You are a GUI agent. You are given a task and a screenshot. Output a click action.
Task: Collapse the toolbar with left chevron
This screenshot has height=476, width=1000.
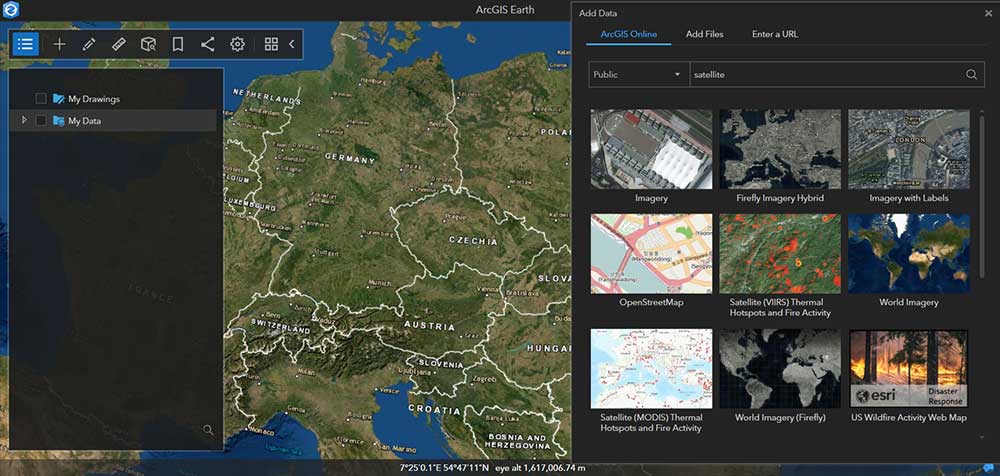291,44
